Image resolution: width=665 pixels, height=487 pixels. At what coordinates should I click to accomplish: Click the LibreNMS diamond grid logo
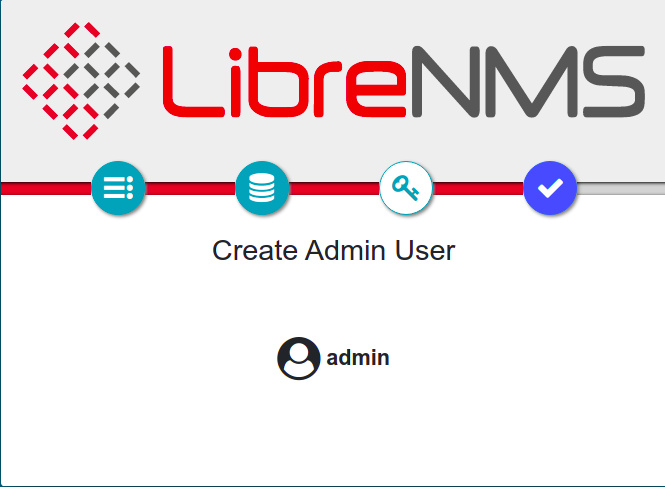(x=82, y=80)
